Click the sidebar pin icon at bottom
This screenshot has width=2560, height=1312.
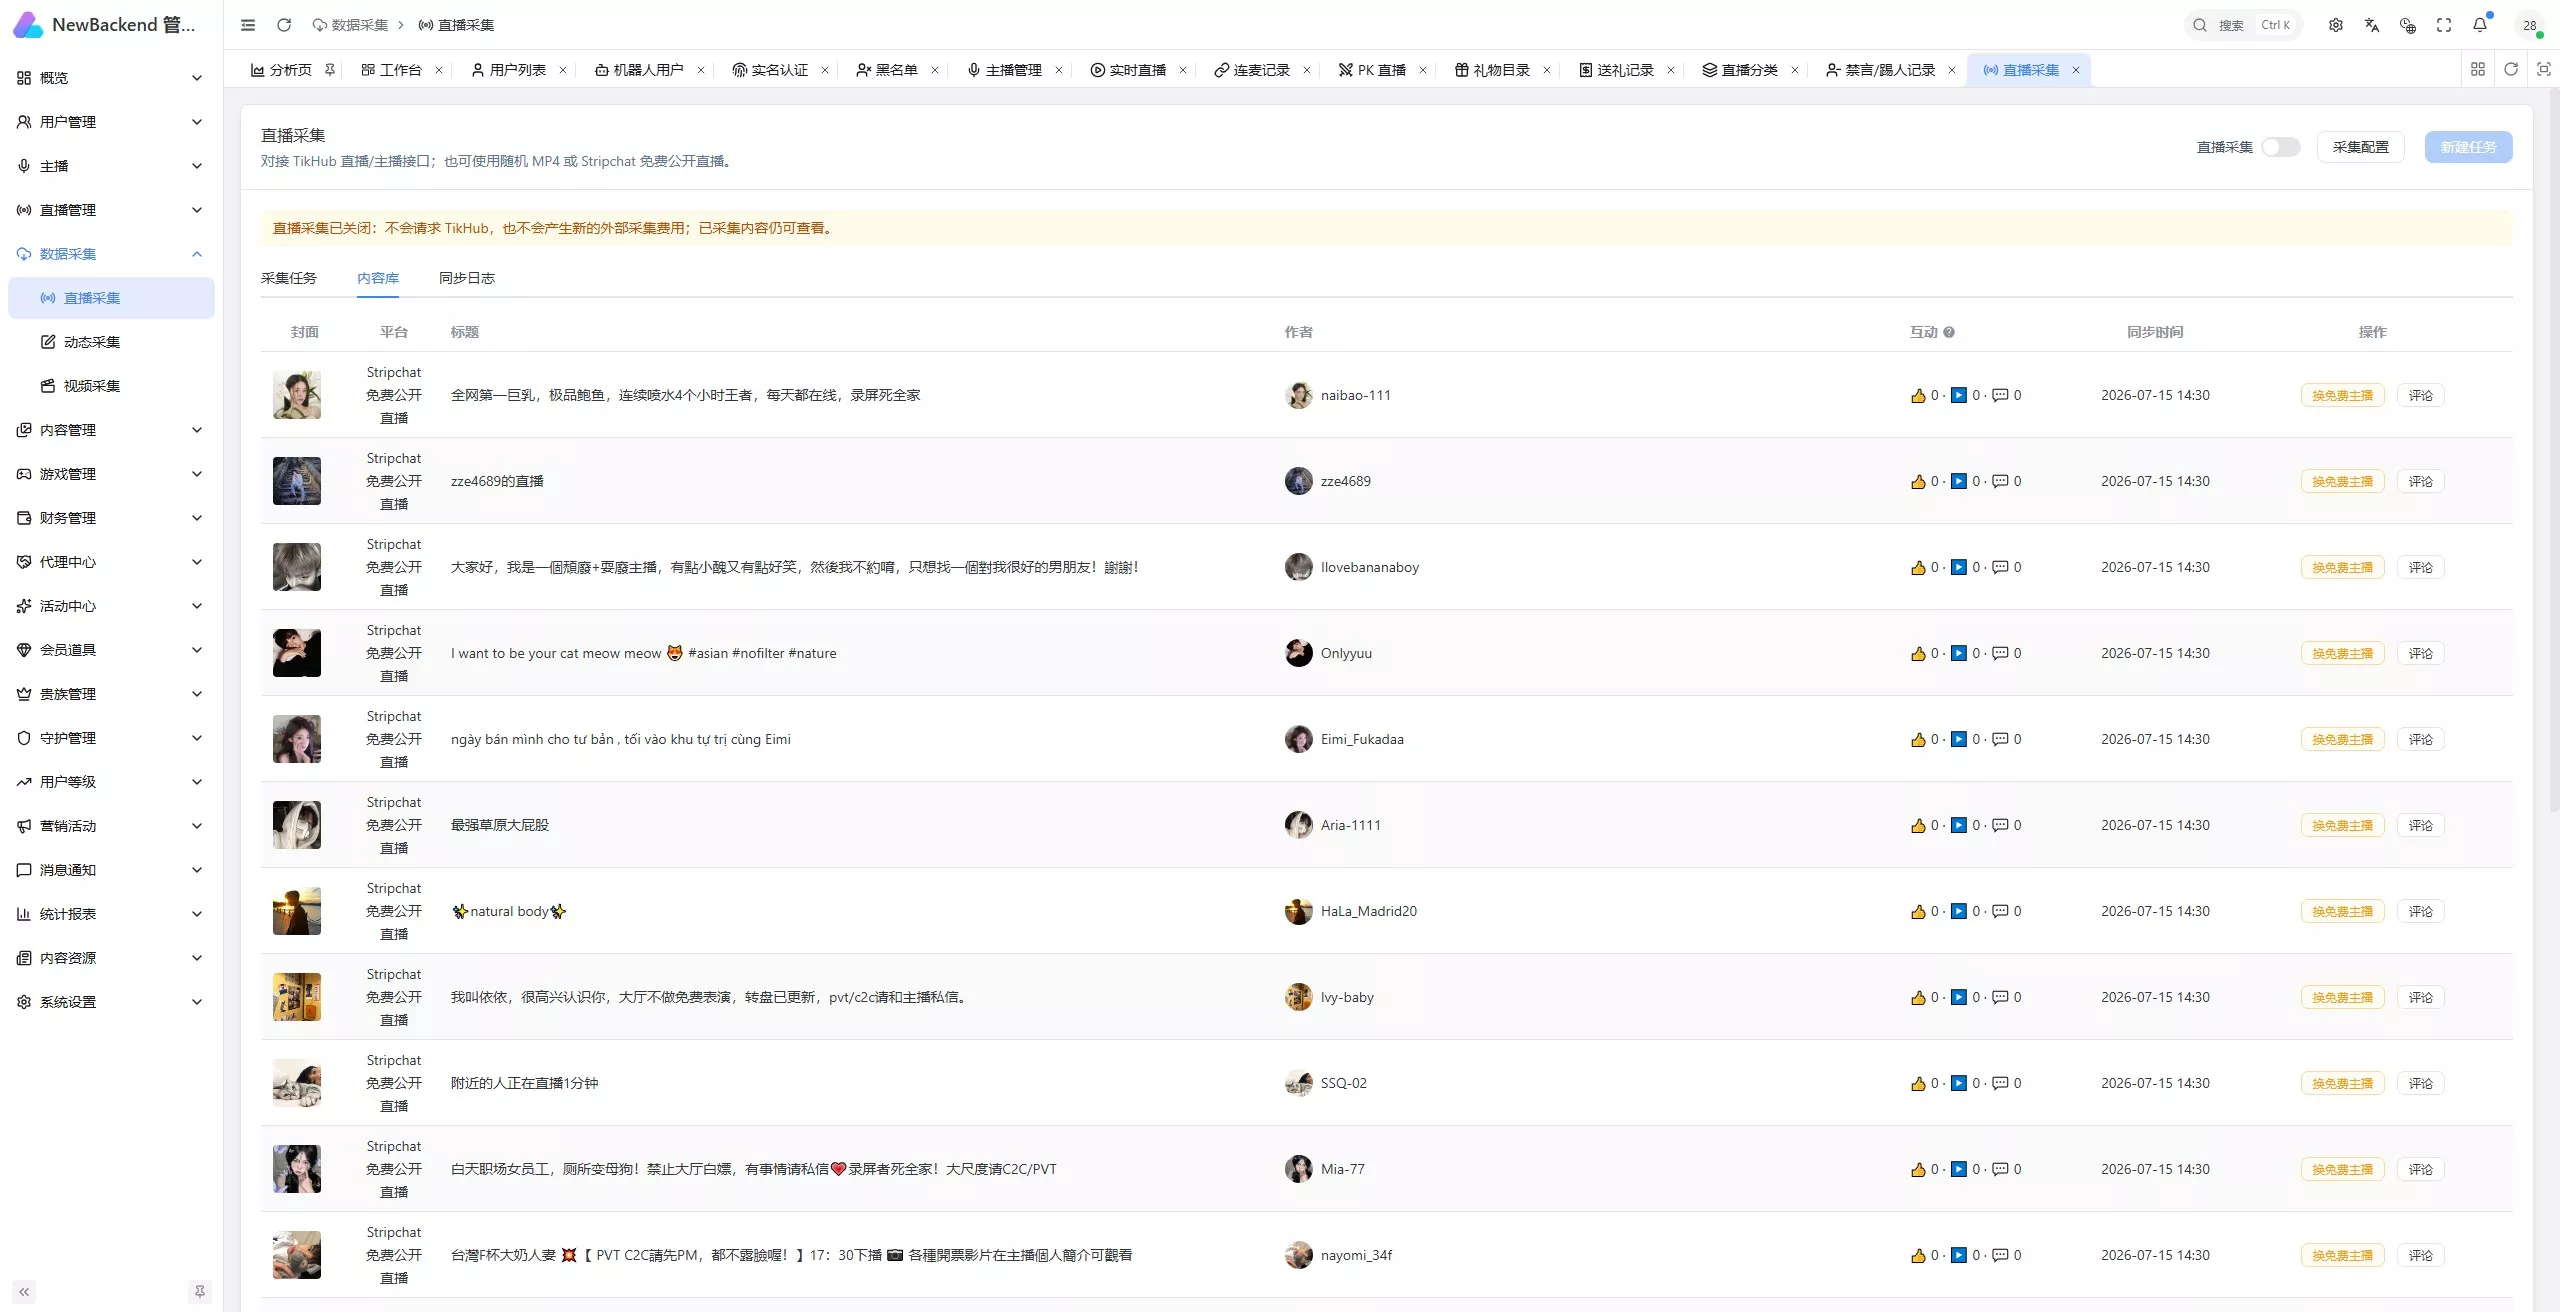(200, 1292)
